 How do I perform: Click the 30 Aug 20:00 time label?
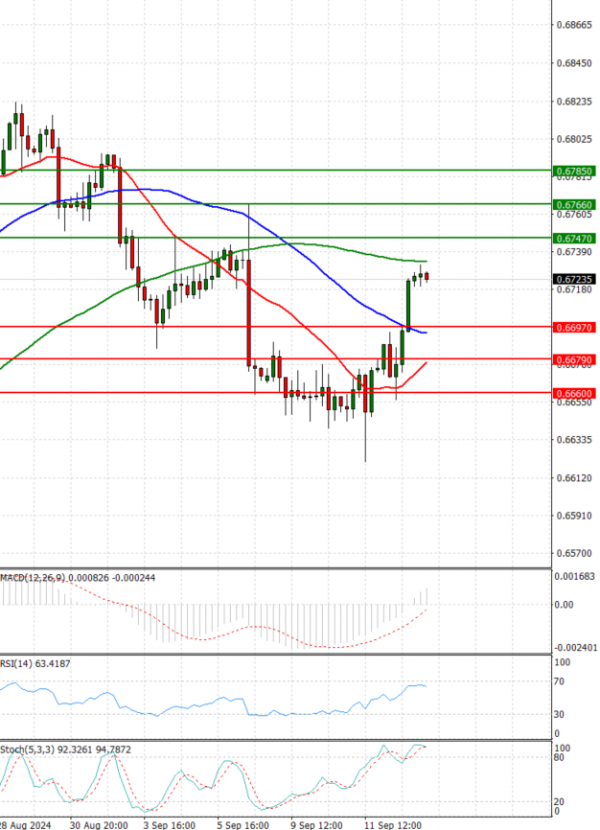coord(99,825)
